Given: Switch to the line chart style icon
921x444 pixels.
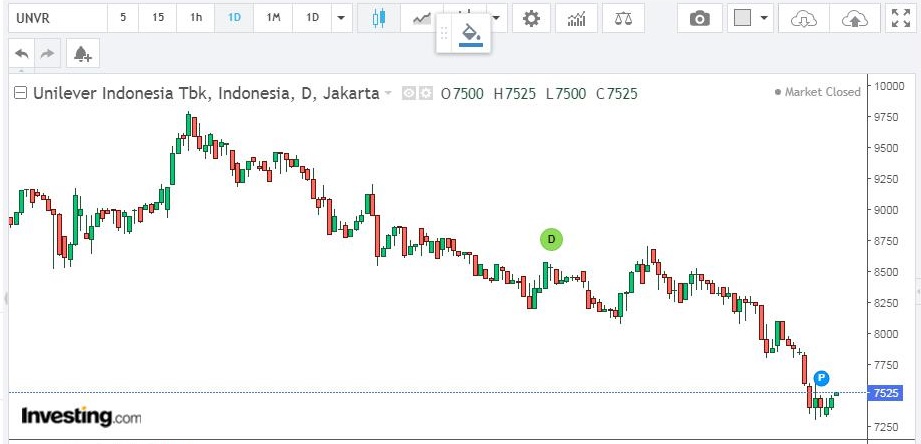Looking at the screenshot, I should (x=422, y=18).
